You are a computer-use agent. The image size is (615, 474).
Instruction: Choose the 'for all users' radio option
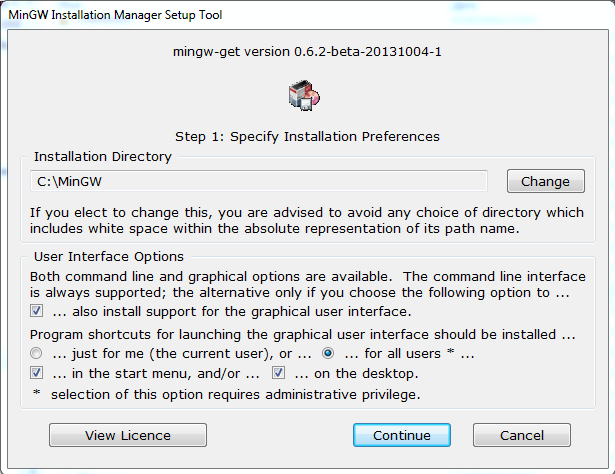[326, 353]
